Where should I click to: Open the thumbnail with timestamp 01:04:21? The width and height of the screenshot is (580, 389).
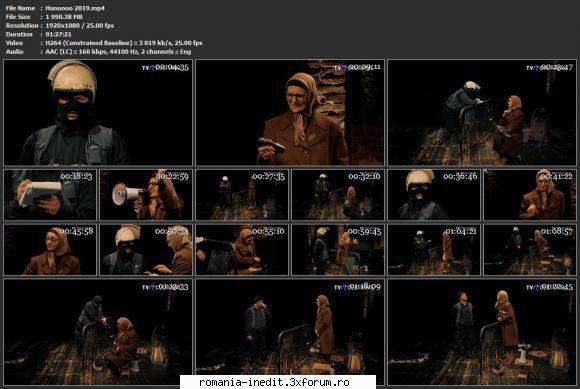[434, 250]
